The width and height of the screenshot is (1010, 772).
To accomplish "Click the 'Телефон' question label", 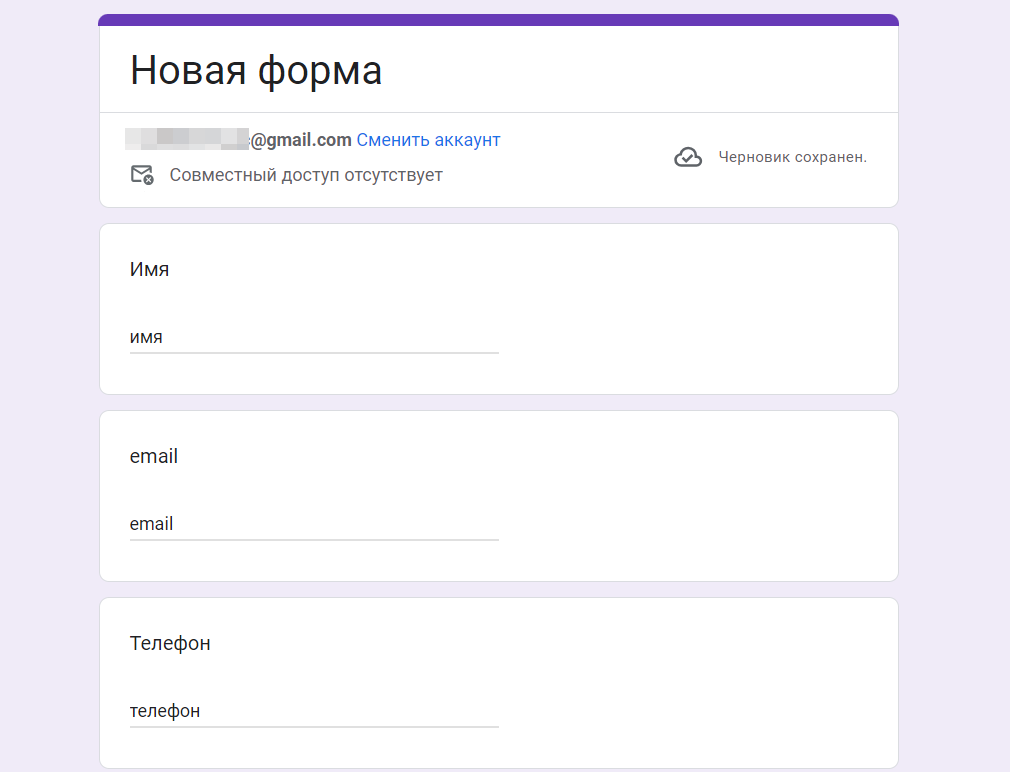I will pyautogui.click(x=170, y=643).
